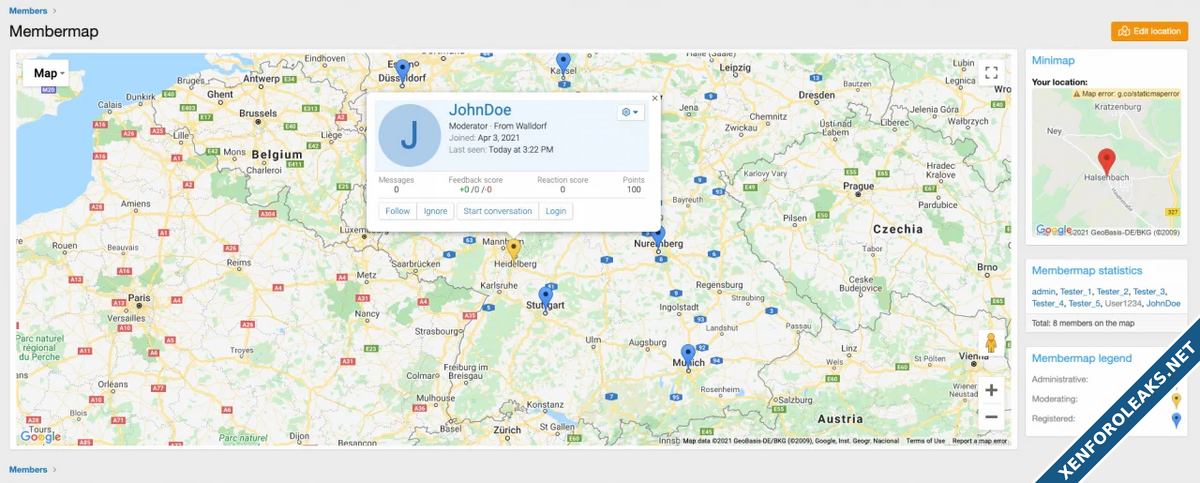1200x483 pixels.
Task: Zoom out with the minus button
Action: coord(991,416)
